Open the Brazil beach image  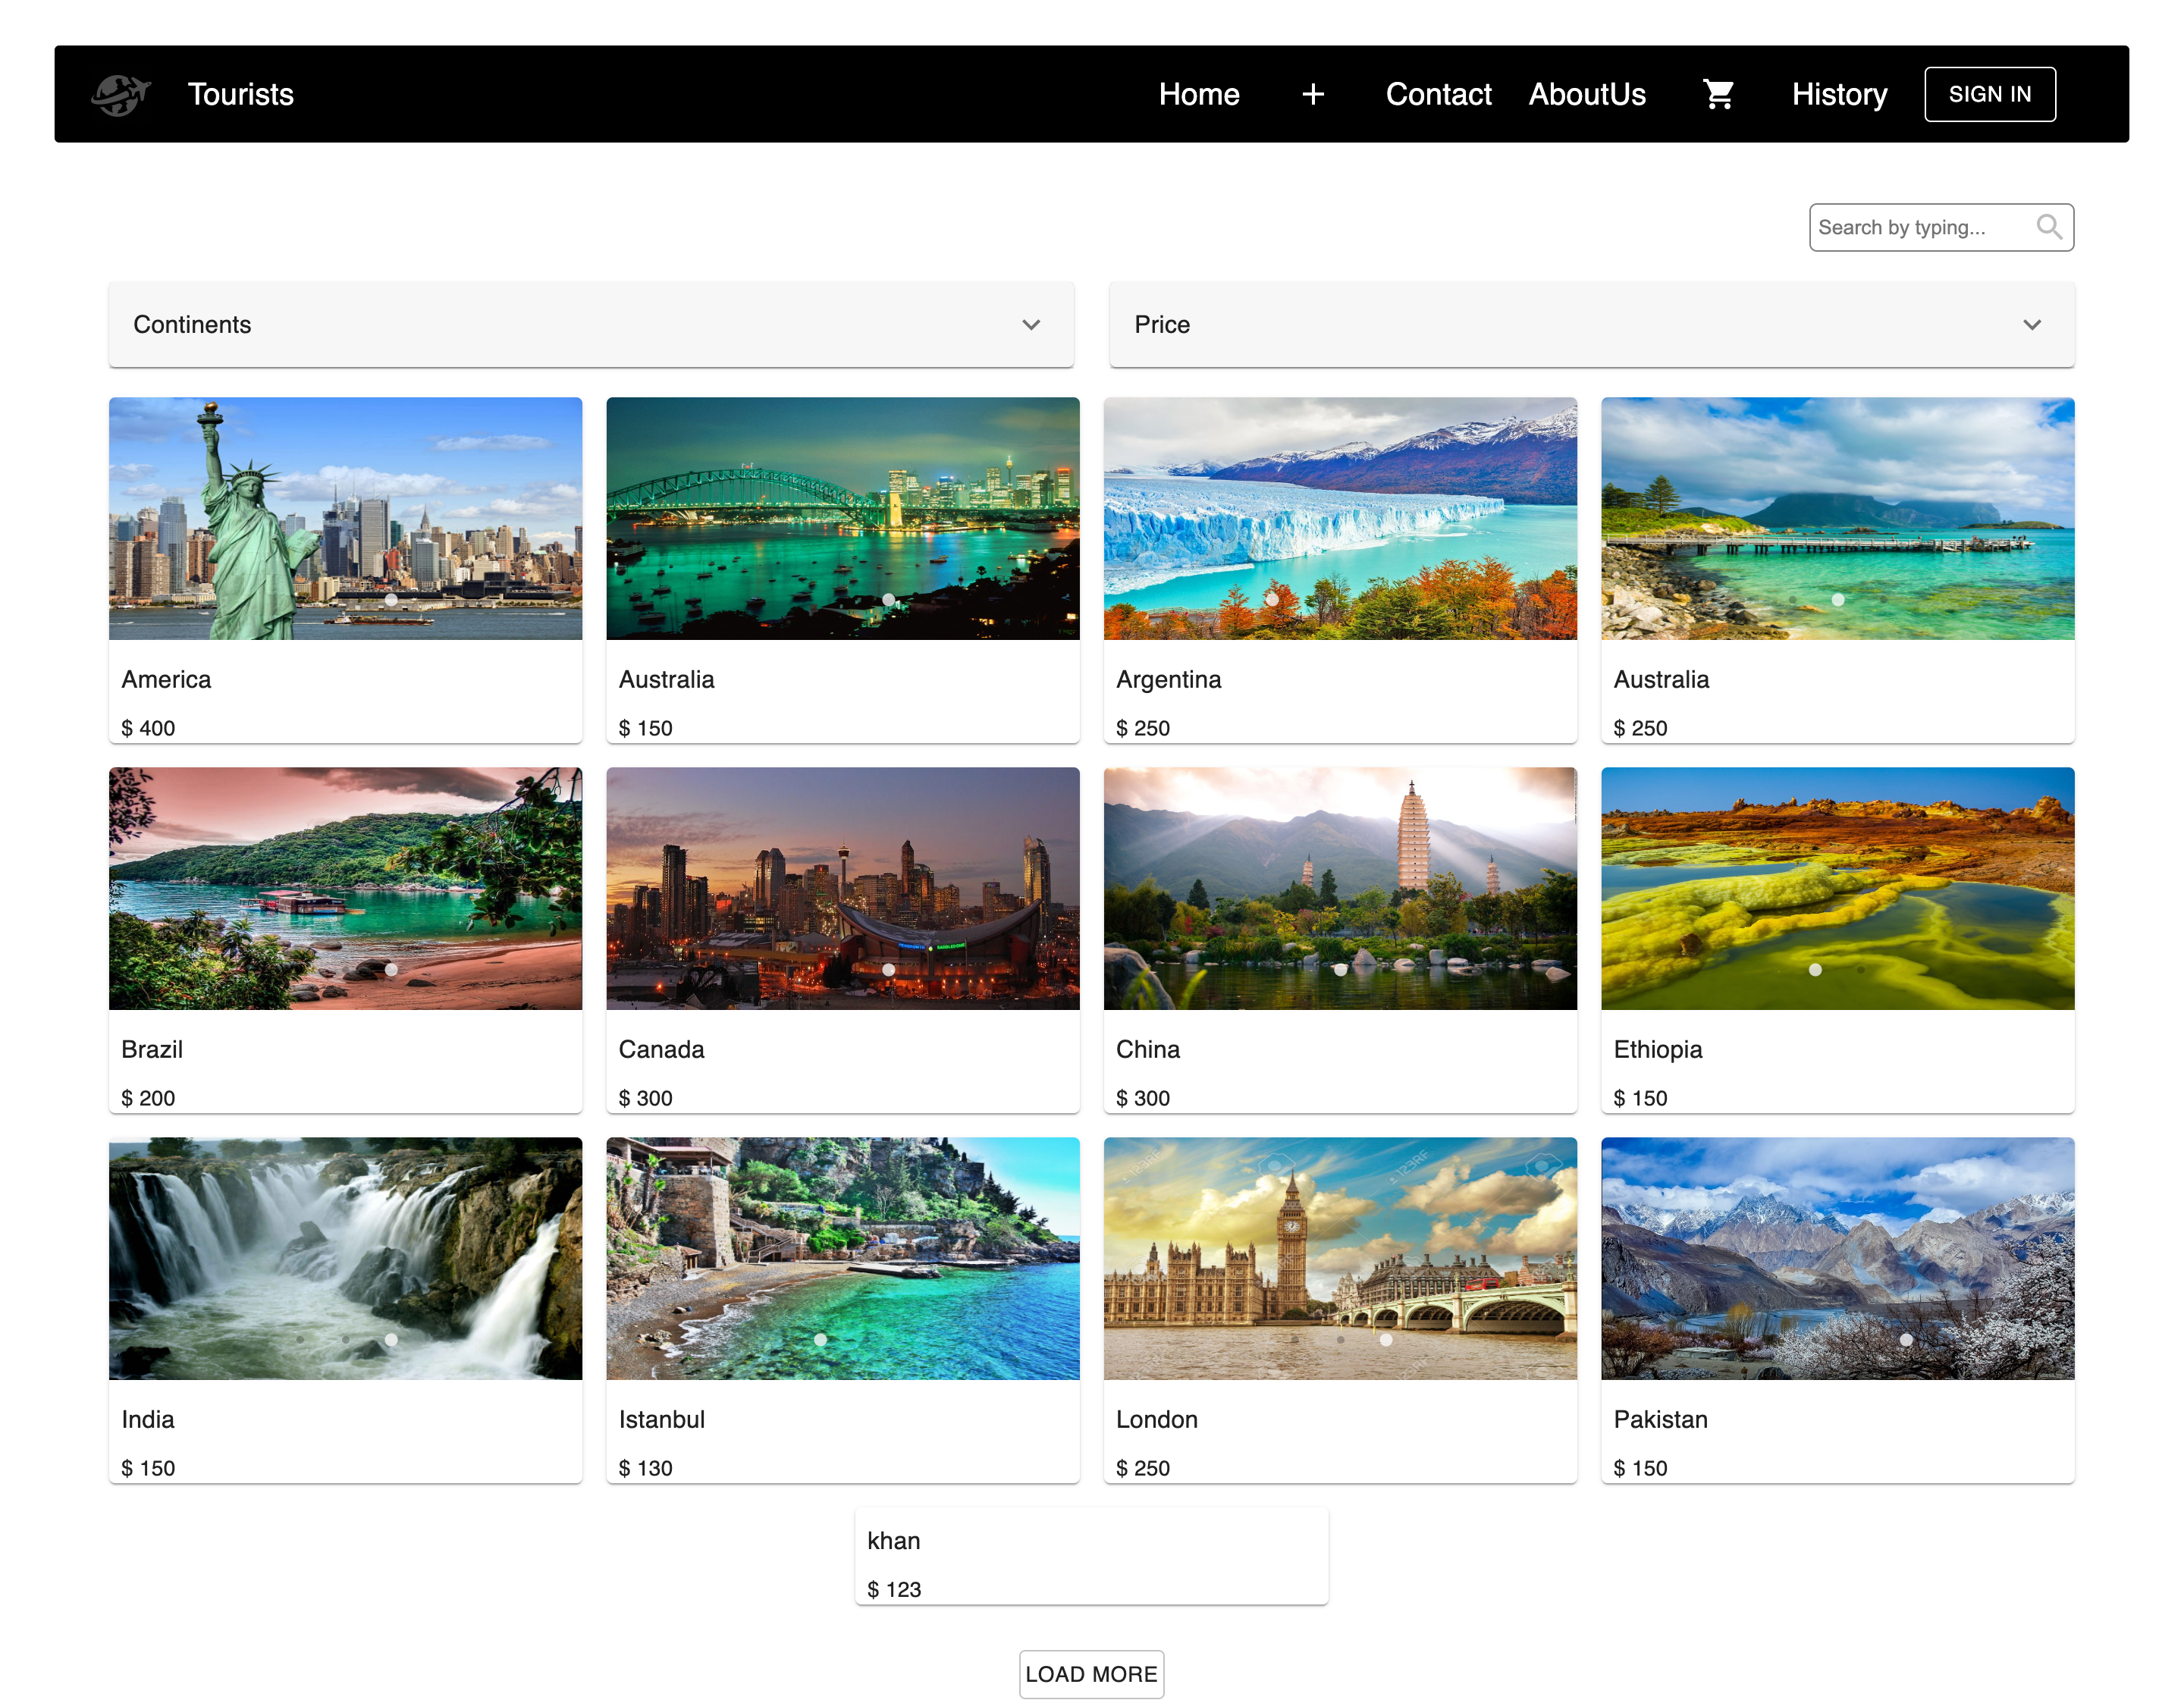tap(345, 889)
